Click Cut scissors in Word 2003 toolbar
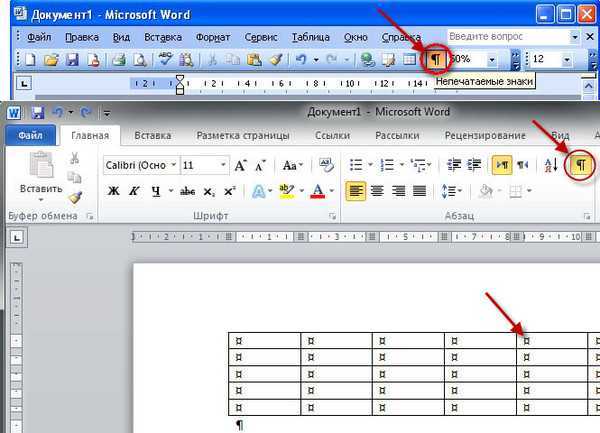 tap(212, 60)
